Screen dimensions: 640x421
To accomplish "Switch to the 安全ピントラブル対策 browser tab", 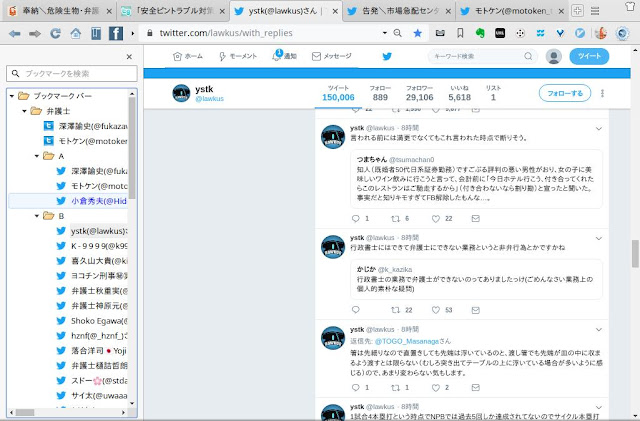I will (173, 11).
